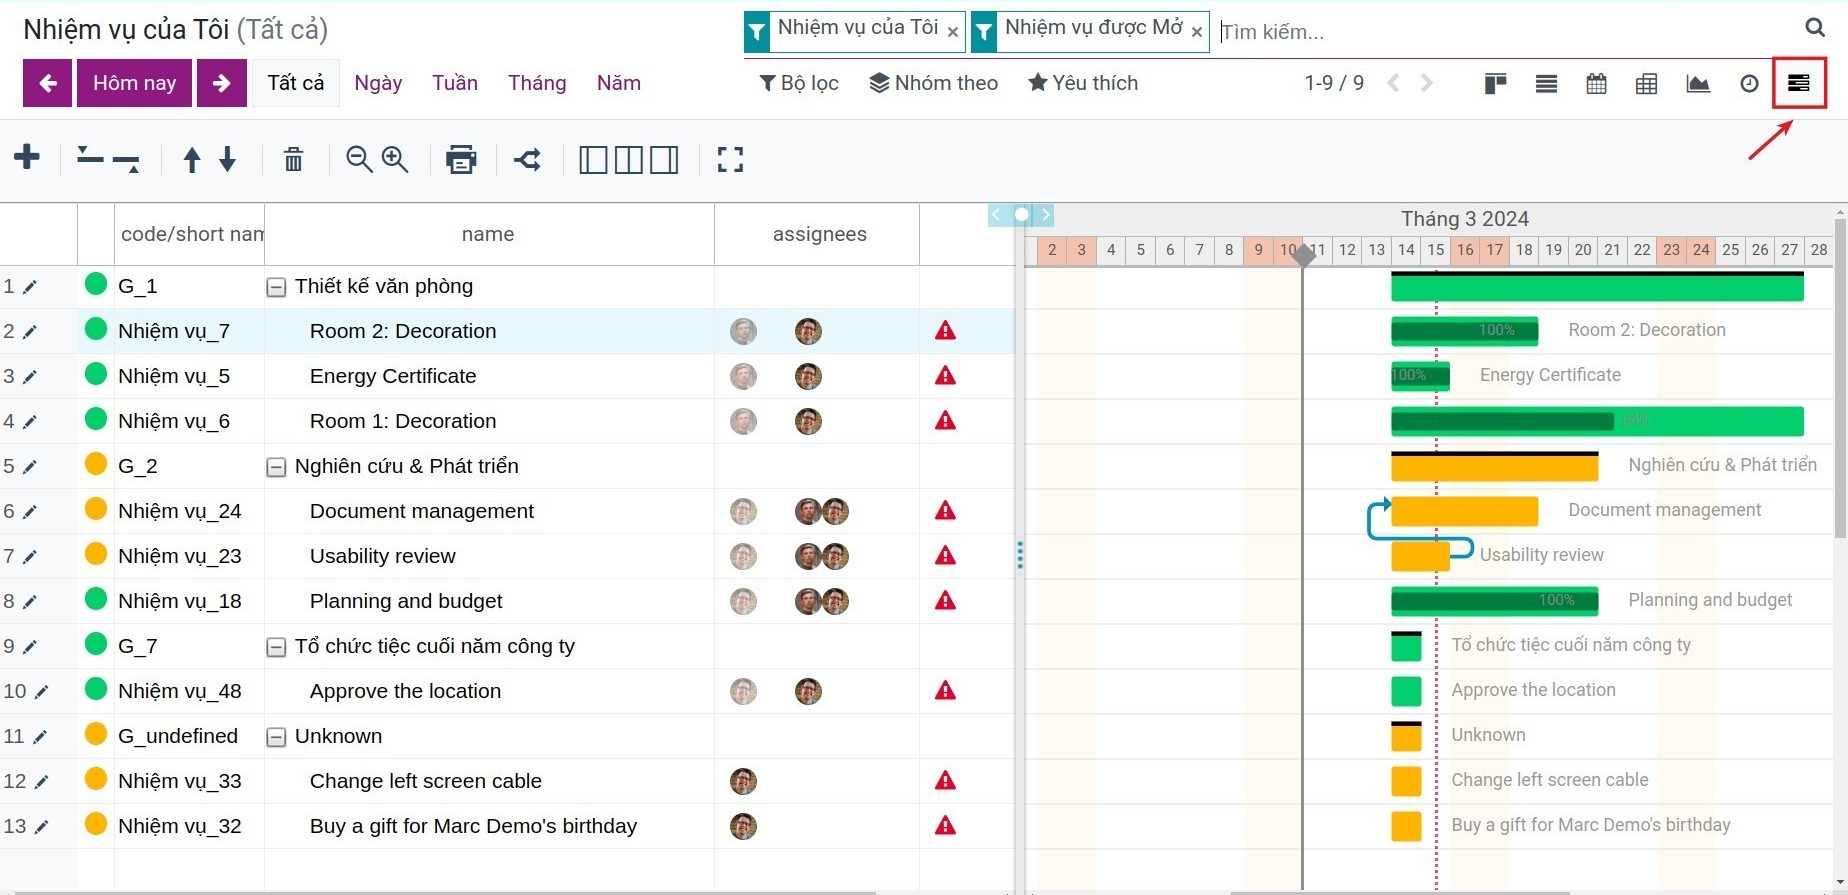This screenshot has width=1848, height=895.
Task: Switch to the graph view
Action: pyautogui.click(x=1698, y=83)
